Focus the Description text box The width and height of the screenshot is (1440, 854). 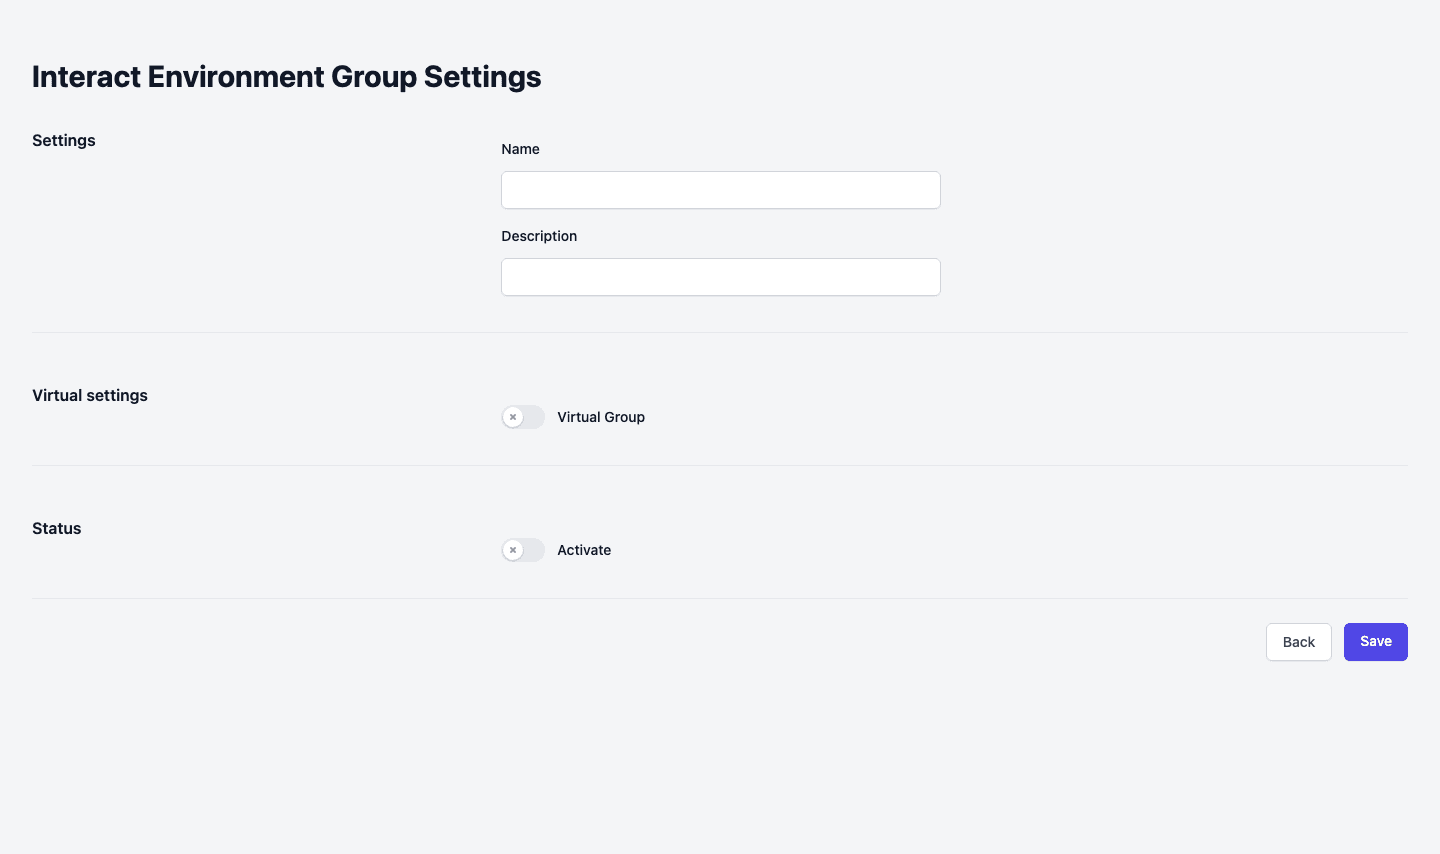[x=720, y=277]
